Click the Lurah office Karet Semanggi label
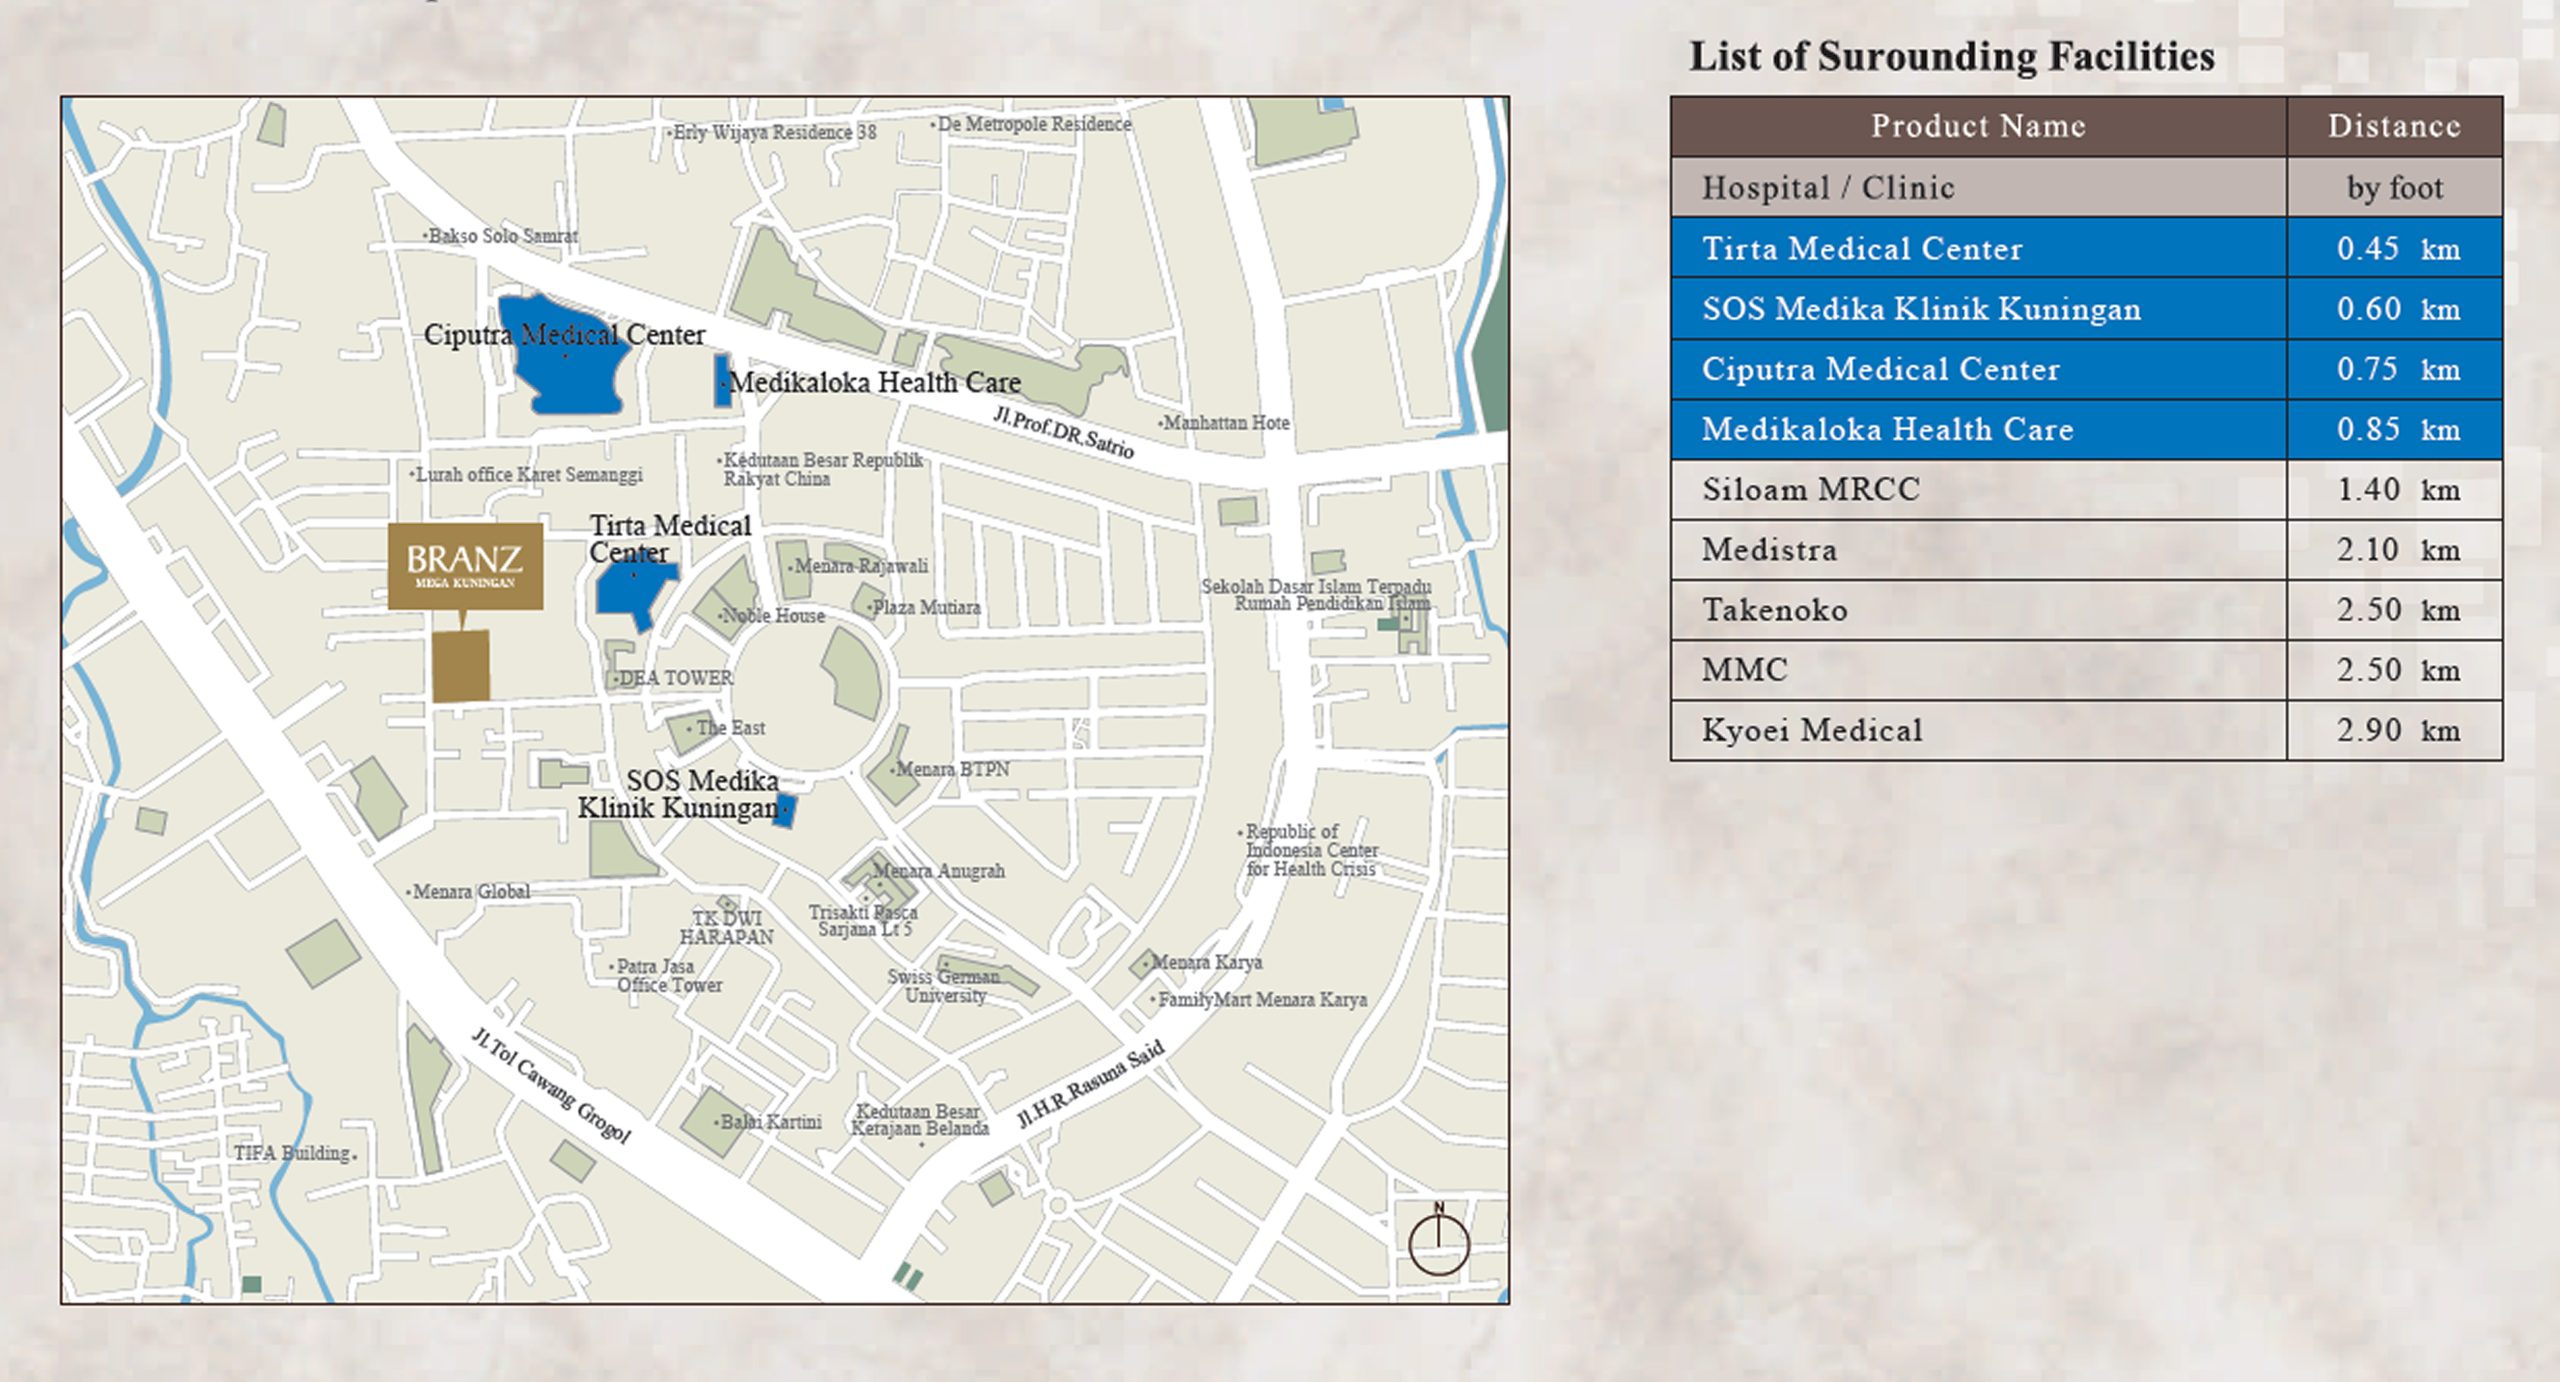Screen dimensions: 2560x1382 (527, 475)
